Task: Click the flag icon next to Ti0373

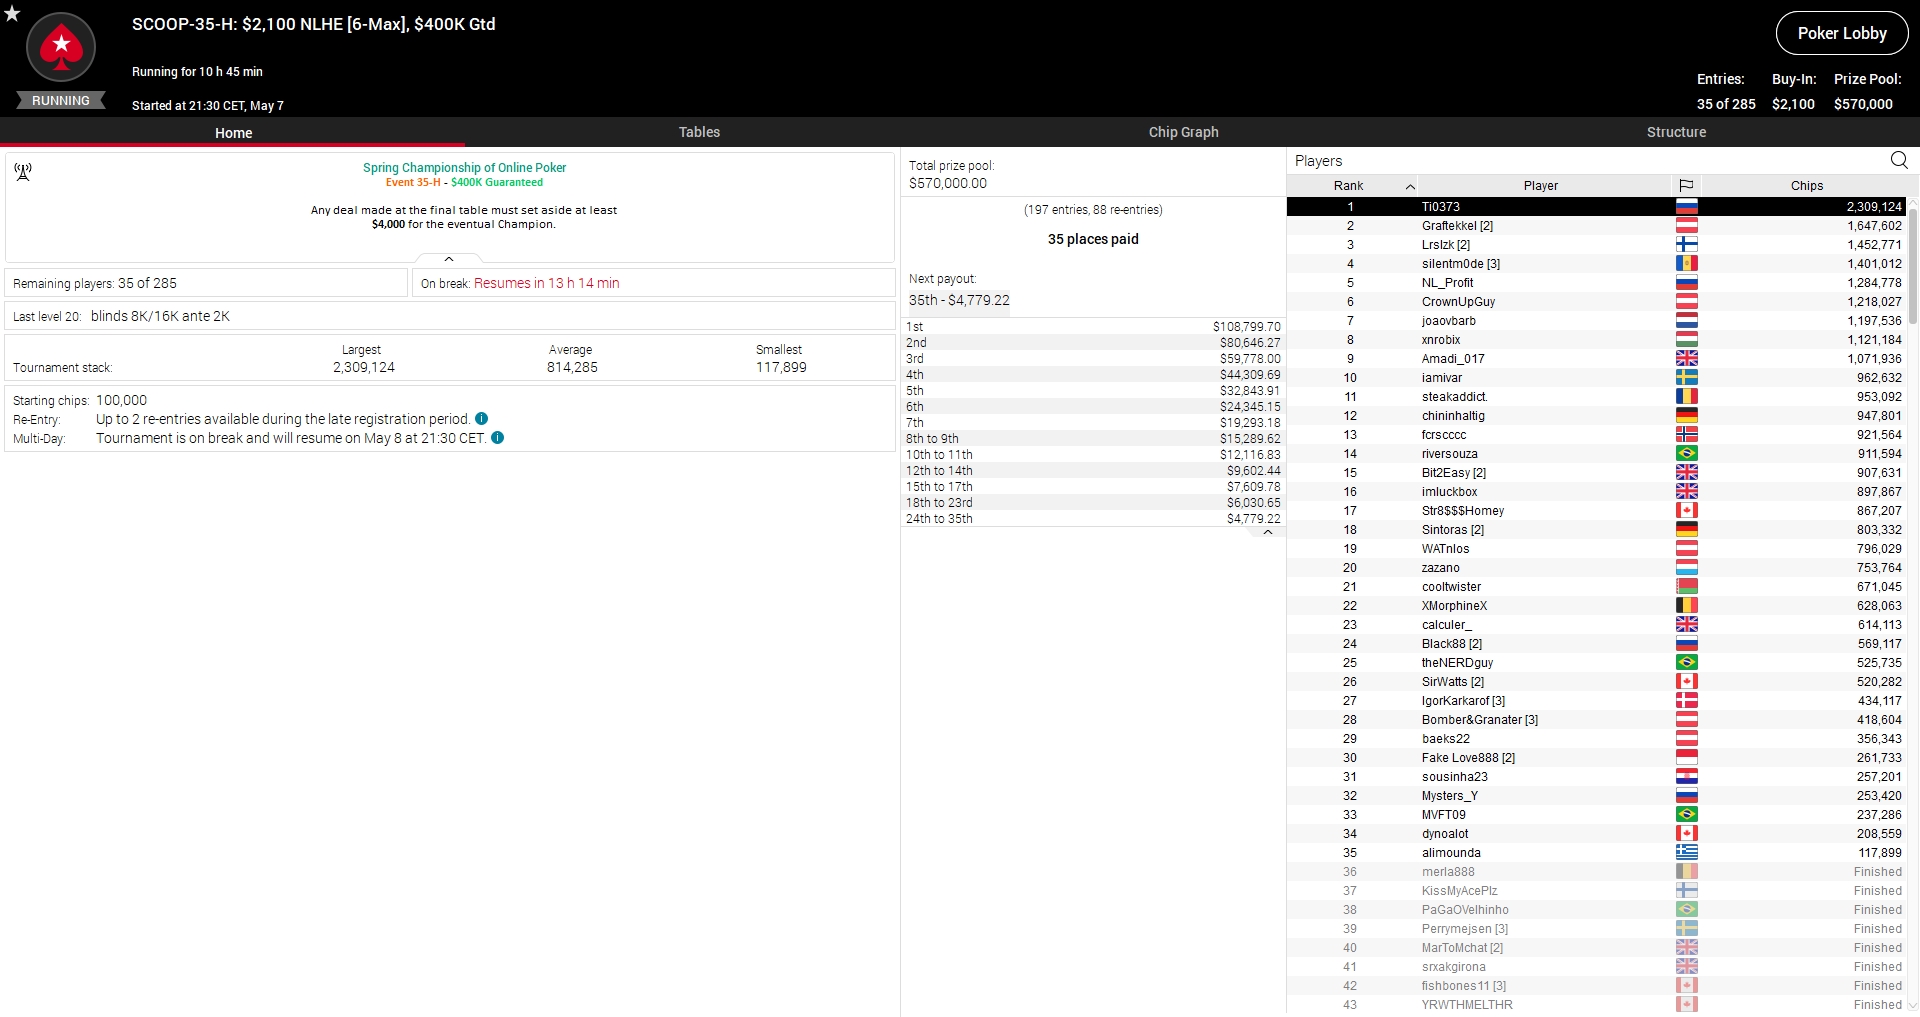Action: pyautogui.click(x=1686, y=207)
